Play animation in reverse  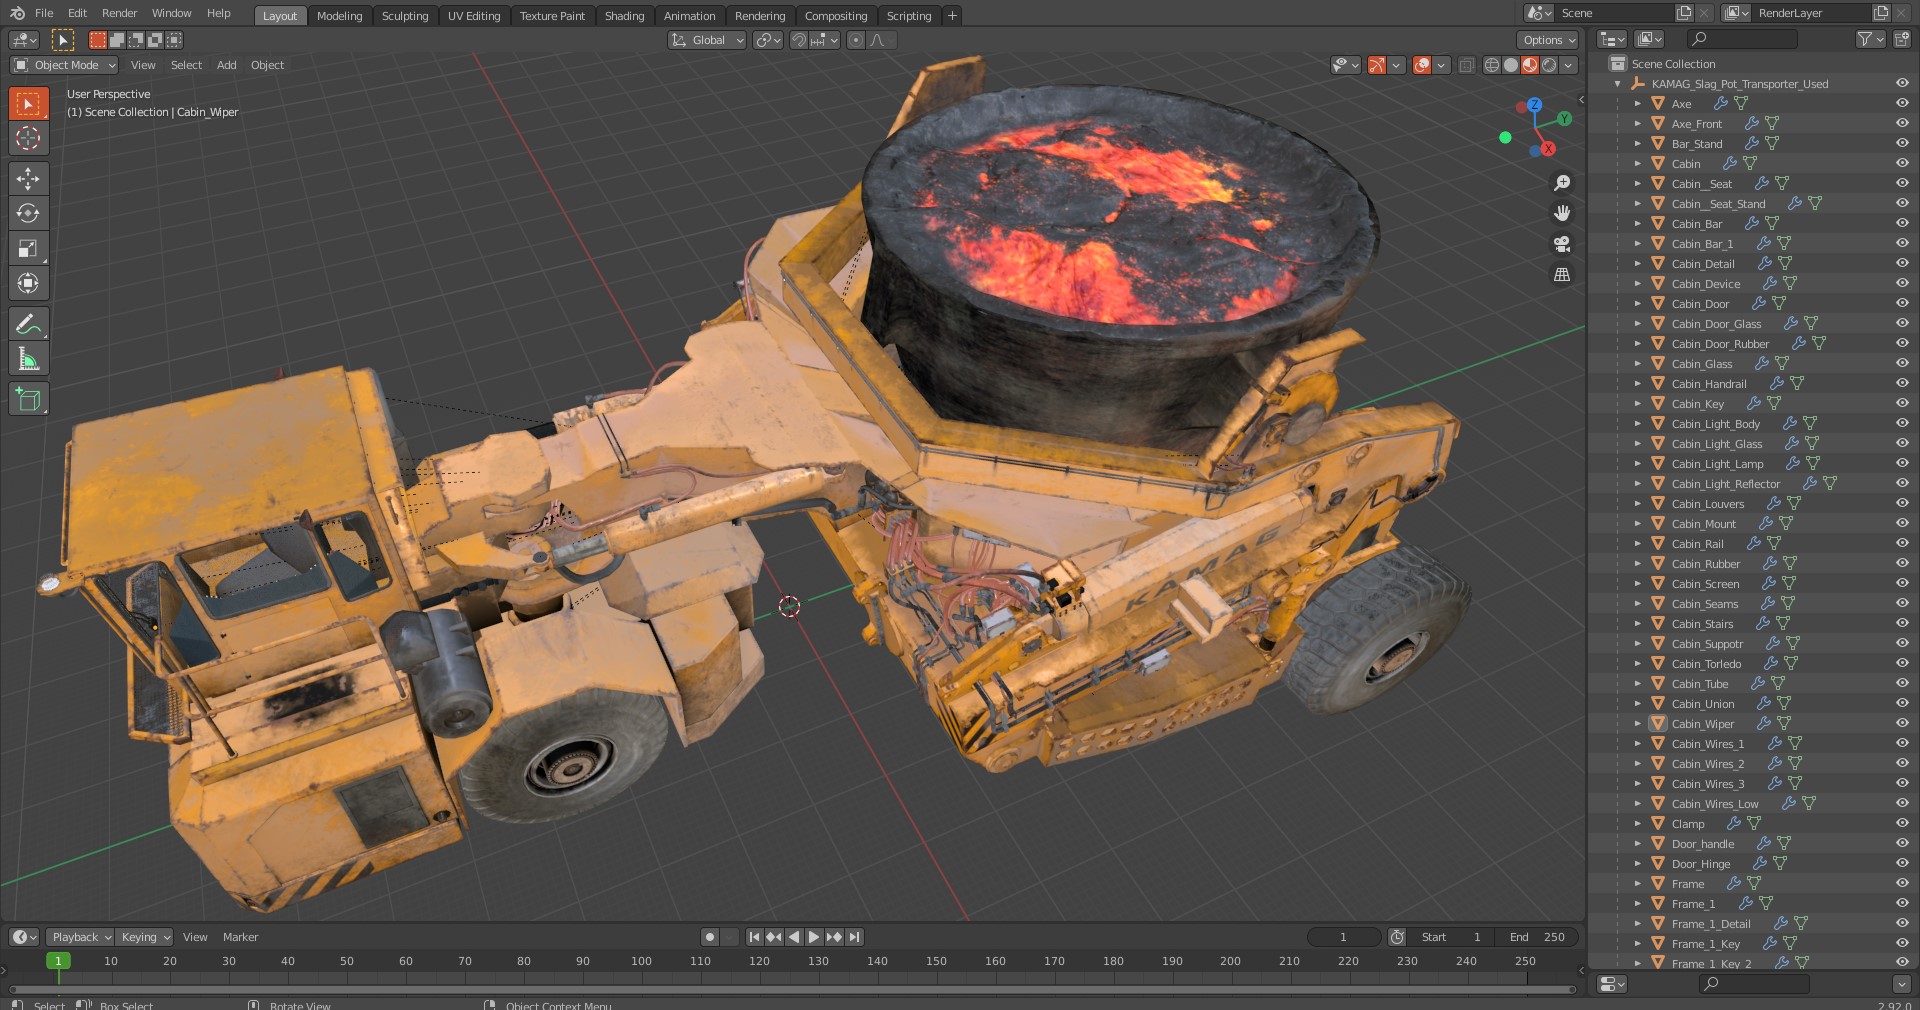coord(794,937)
